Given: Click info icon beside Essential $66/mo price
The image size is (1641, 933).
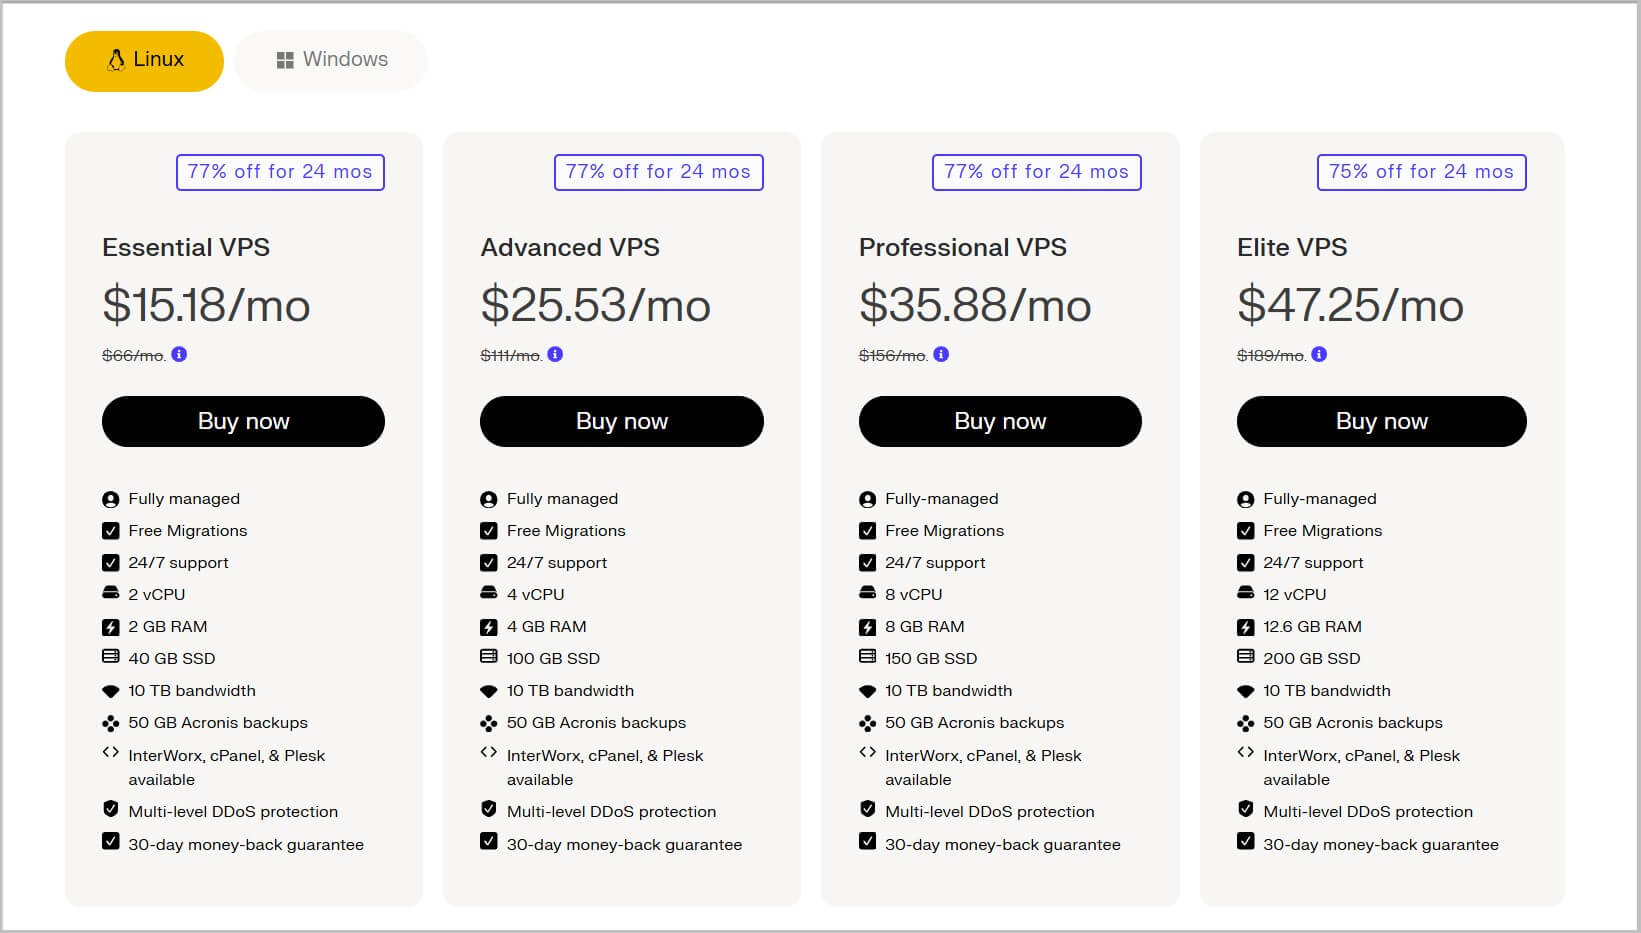Looking at the screenshot, I should (x=179, y=354).
